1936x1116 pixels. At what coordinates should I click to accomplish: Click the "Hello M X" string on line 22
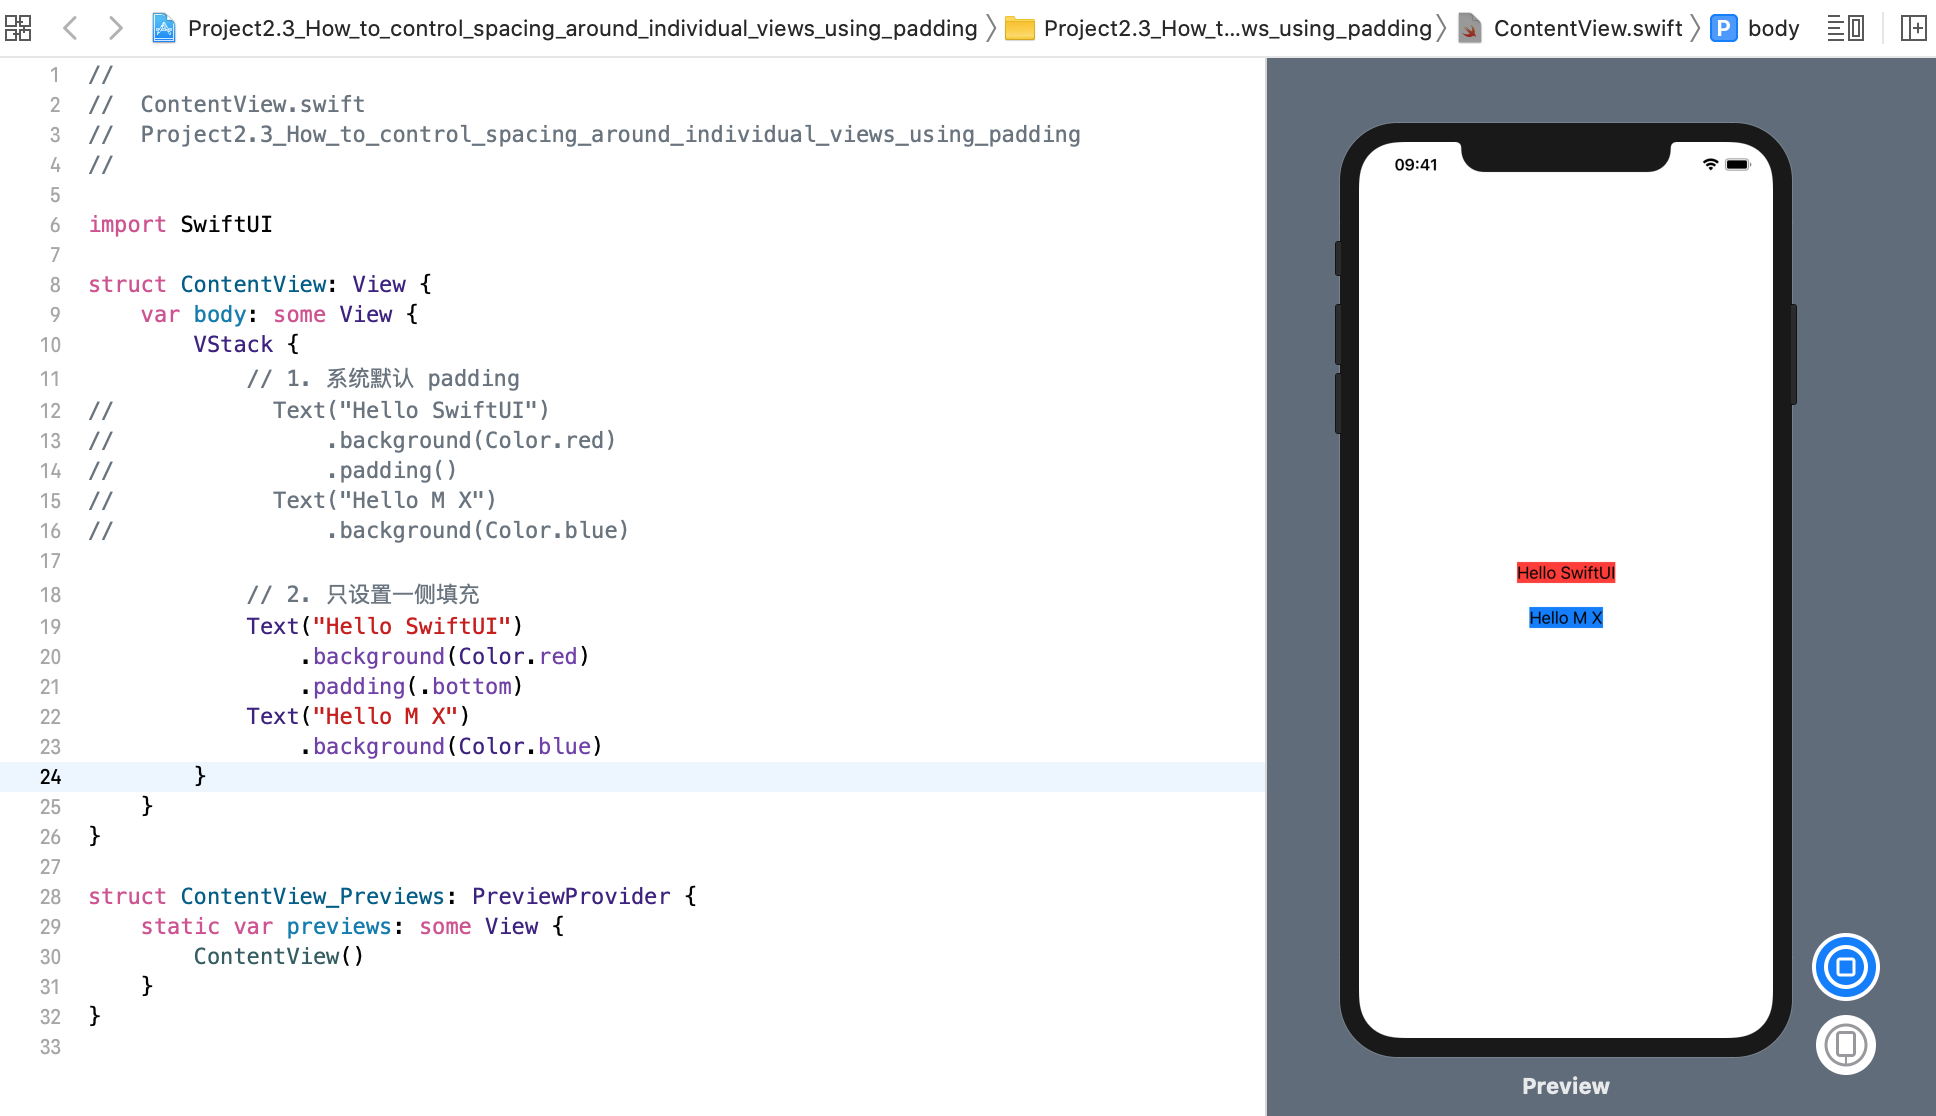385,717
